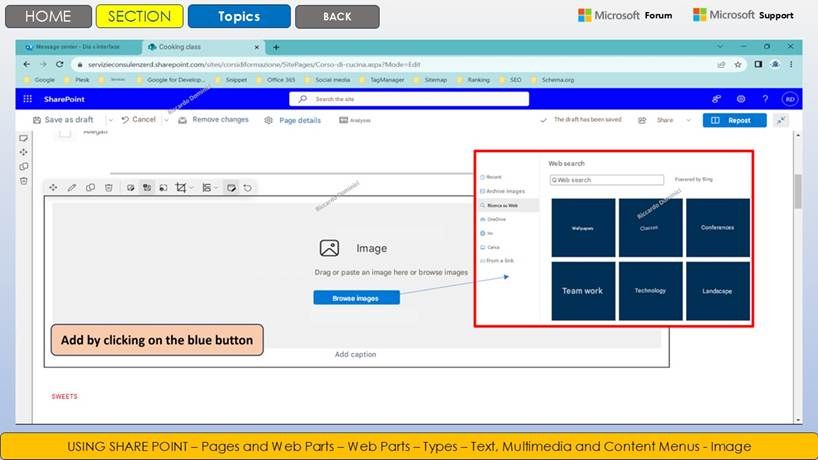Click the Share button

point(658,120)
